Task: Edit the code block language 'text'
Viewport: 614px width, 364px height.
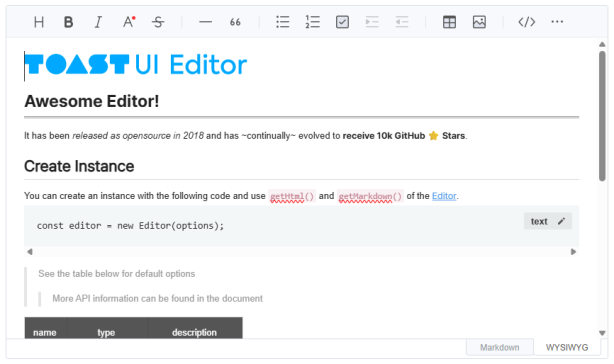Action: tap(548, 221)
